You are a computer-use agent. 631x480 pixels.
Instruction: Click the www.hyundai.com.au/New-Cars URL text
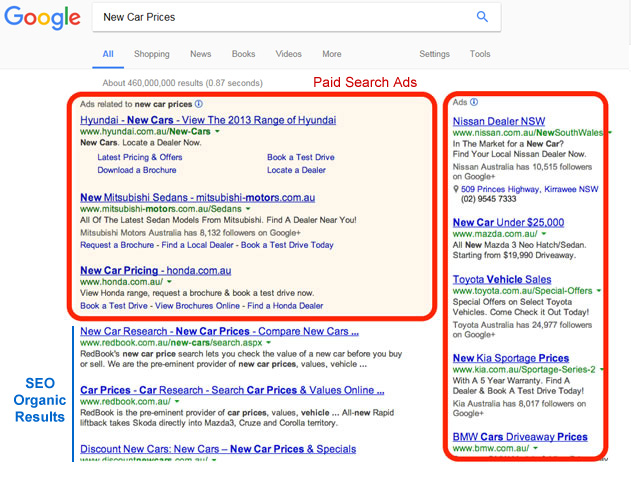tap(145, 132)
